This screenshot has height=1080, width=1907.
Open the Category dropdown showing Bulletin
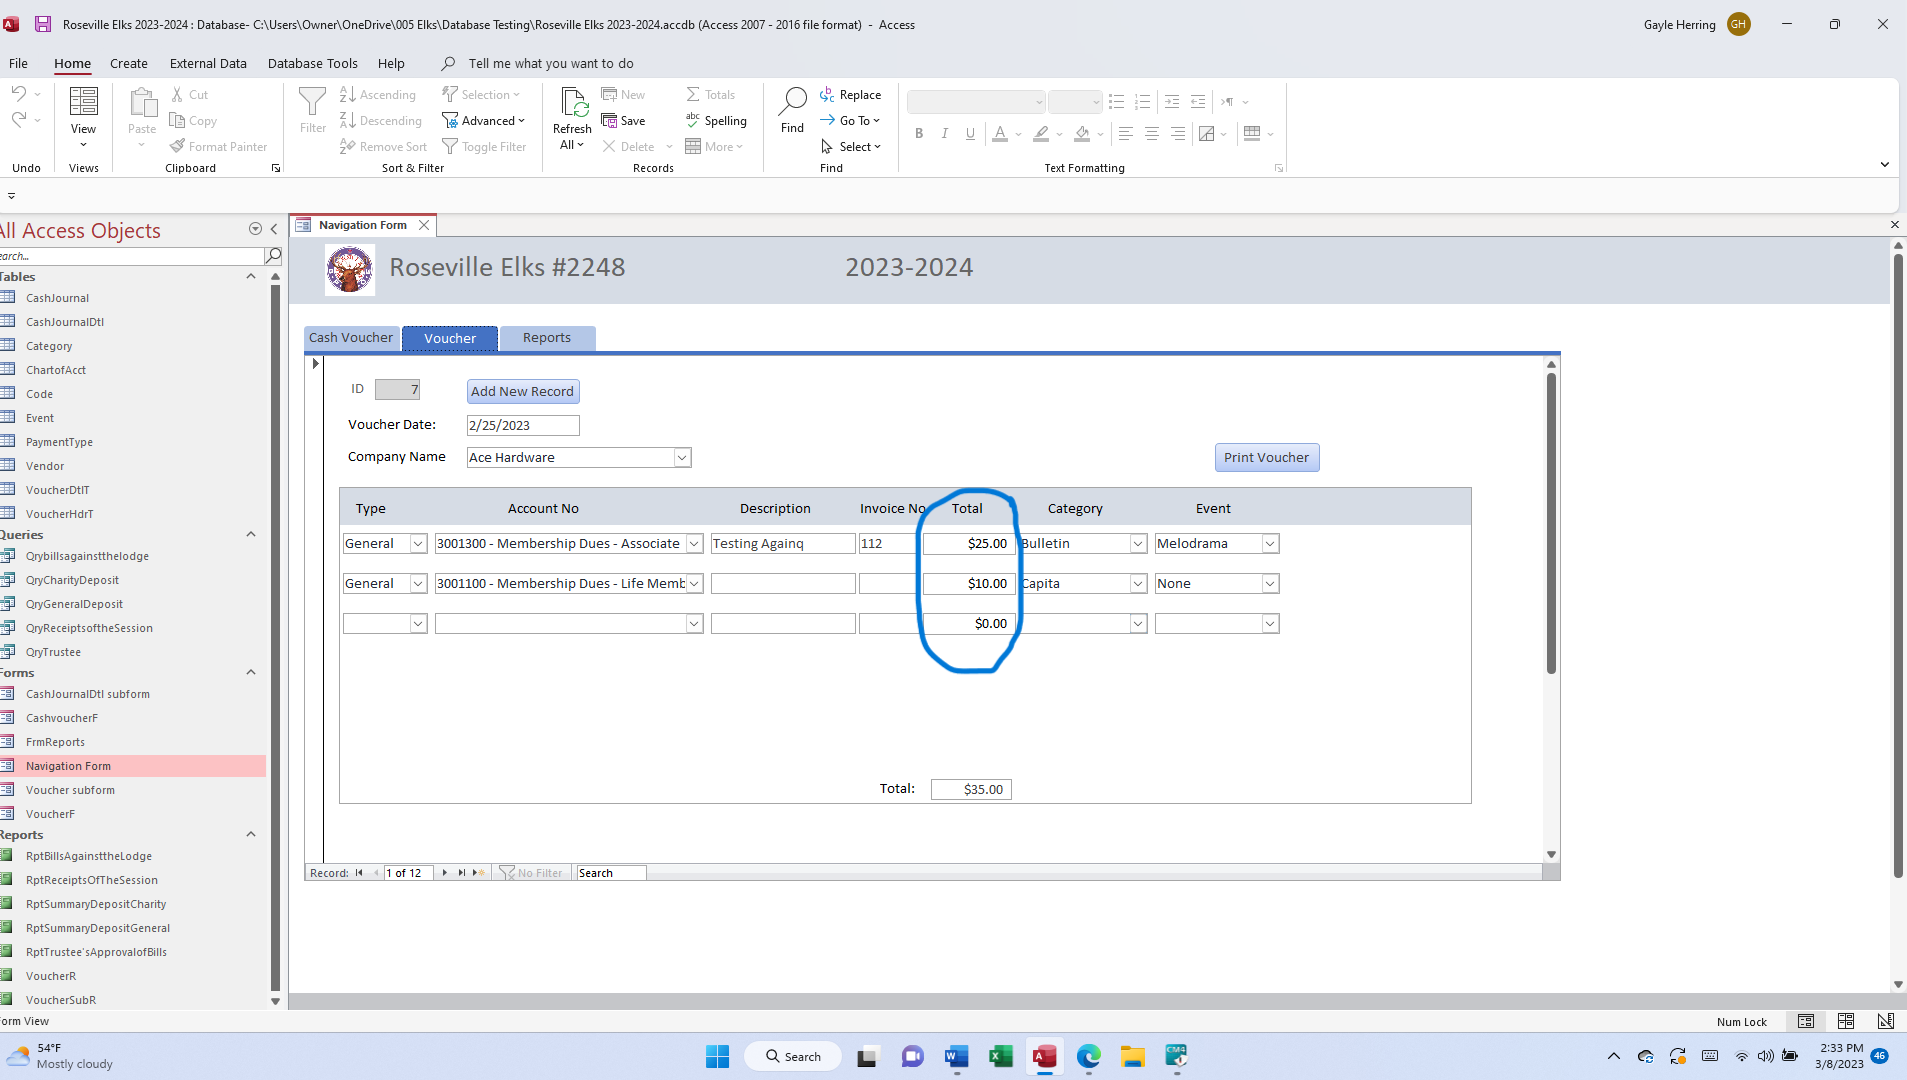pyautogui.click(x=1137, y=543)
